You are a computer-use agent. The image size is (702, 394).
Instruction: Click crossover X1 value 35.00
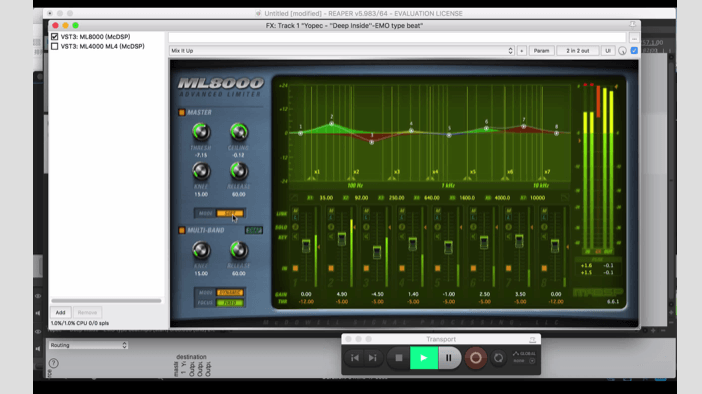(326, 198)
